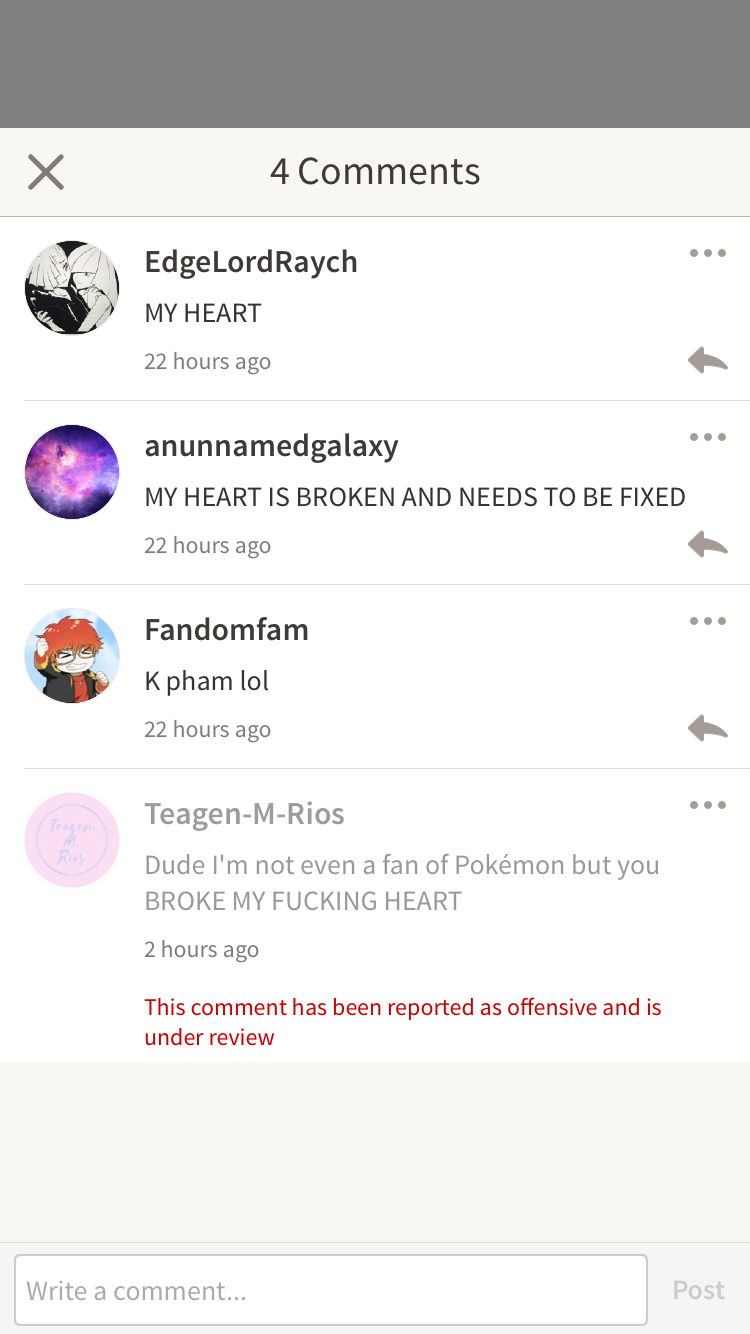Tap the dimmed area above the comments

[x=375, y=64]
